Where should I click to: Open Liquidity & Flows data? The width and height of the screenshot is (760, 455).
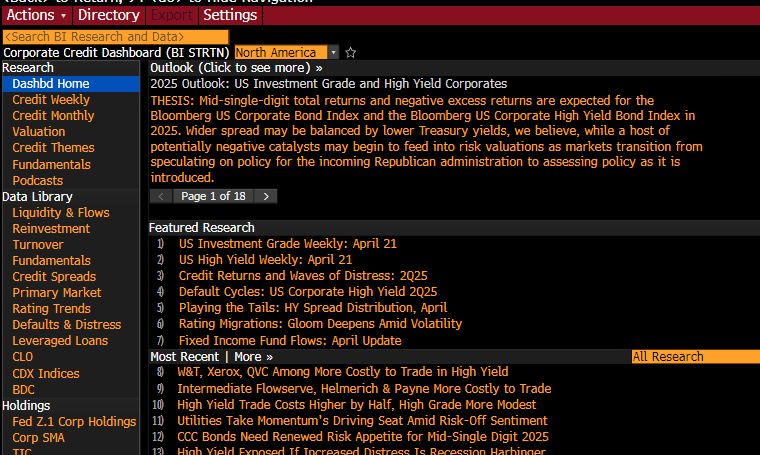[61, 213]
